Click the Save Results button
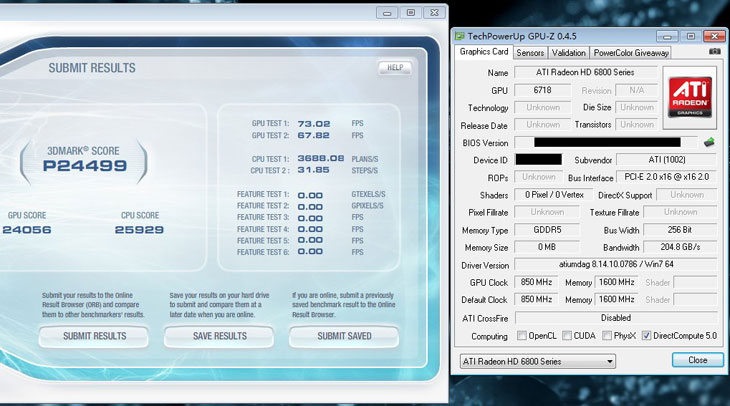The width and height of the screenshot is (730, 406). [219, 336]
